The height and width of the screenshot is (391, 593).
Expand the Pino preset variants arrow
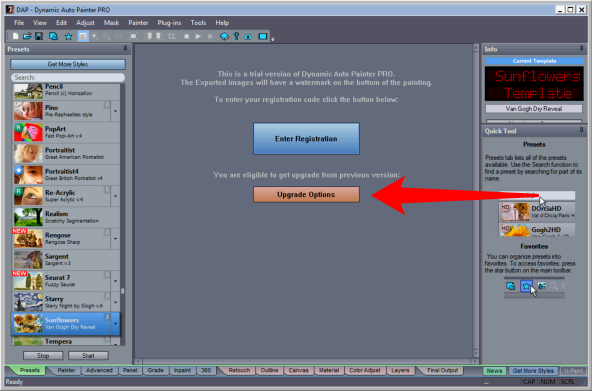[x=115, y=111]
